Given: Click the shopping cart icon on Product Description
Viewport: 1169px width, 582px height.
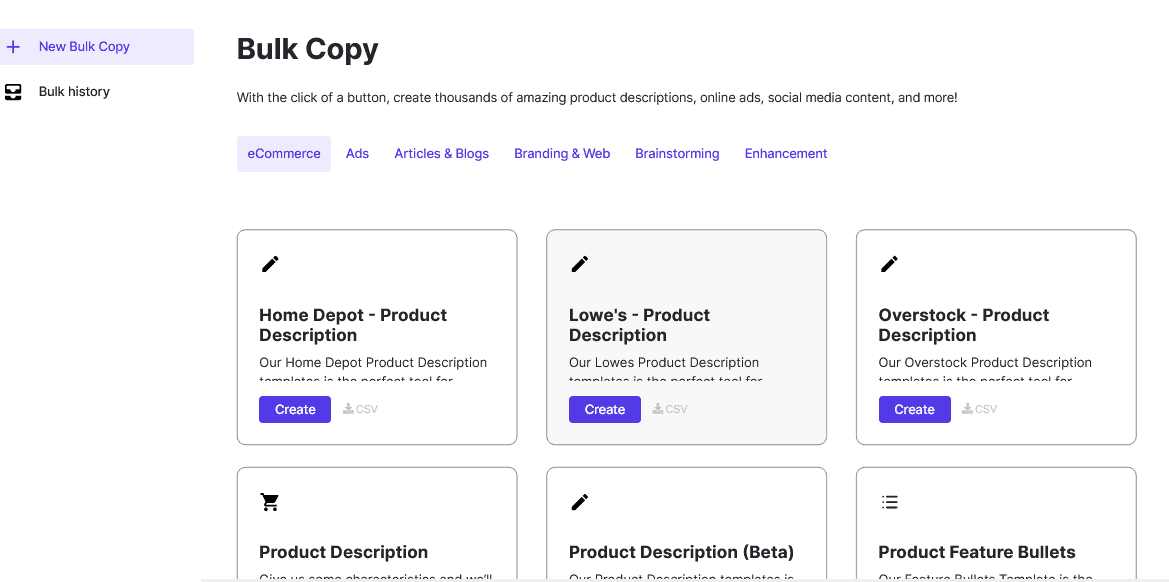Looking at the screenshot, I should coord(270,501).
